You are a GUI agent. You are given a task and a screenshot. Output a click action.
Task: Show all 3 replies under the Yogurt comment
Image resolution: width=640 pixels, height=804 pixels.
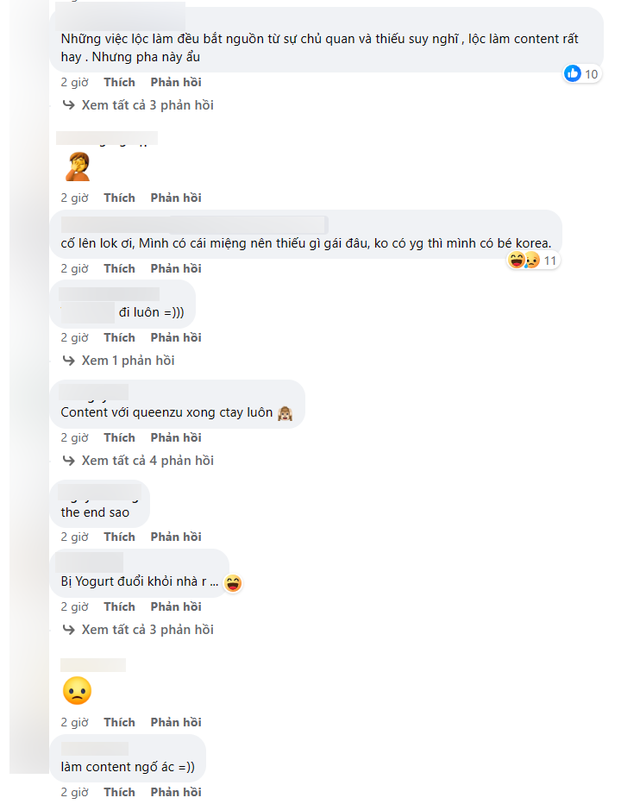(x=146, y=629)
